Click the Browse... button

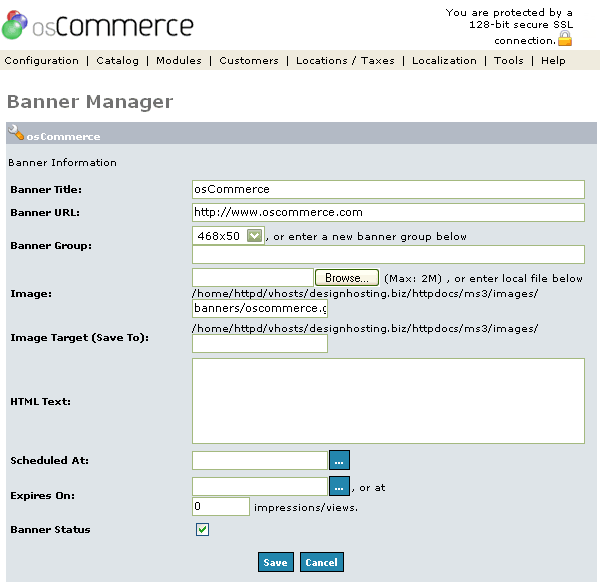[347, 278]
